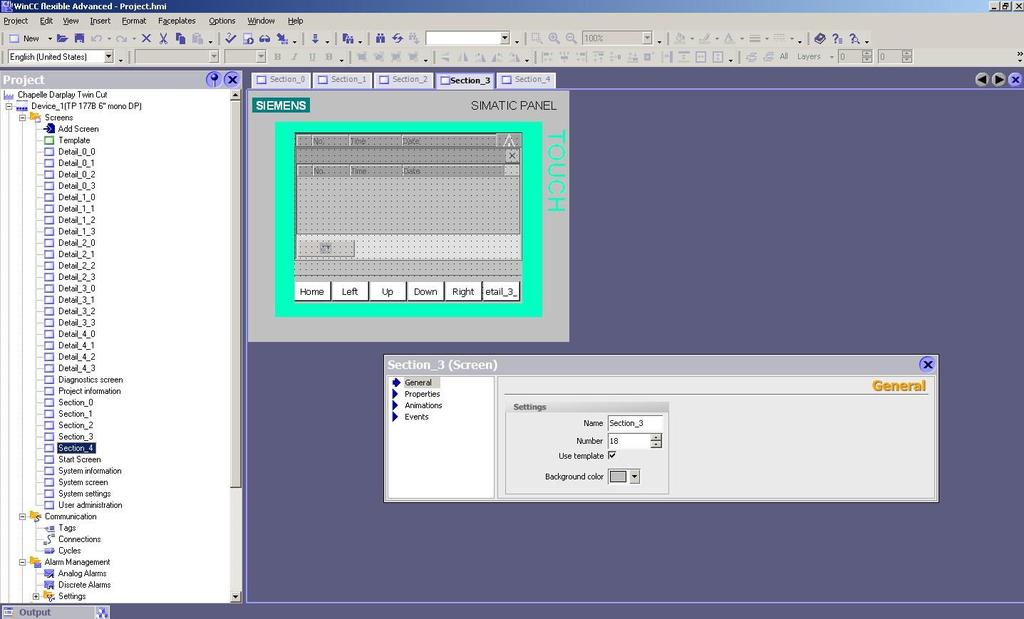Click the Up button on the panel screen

point(387,291)
